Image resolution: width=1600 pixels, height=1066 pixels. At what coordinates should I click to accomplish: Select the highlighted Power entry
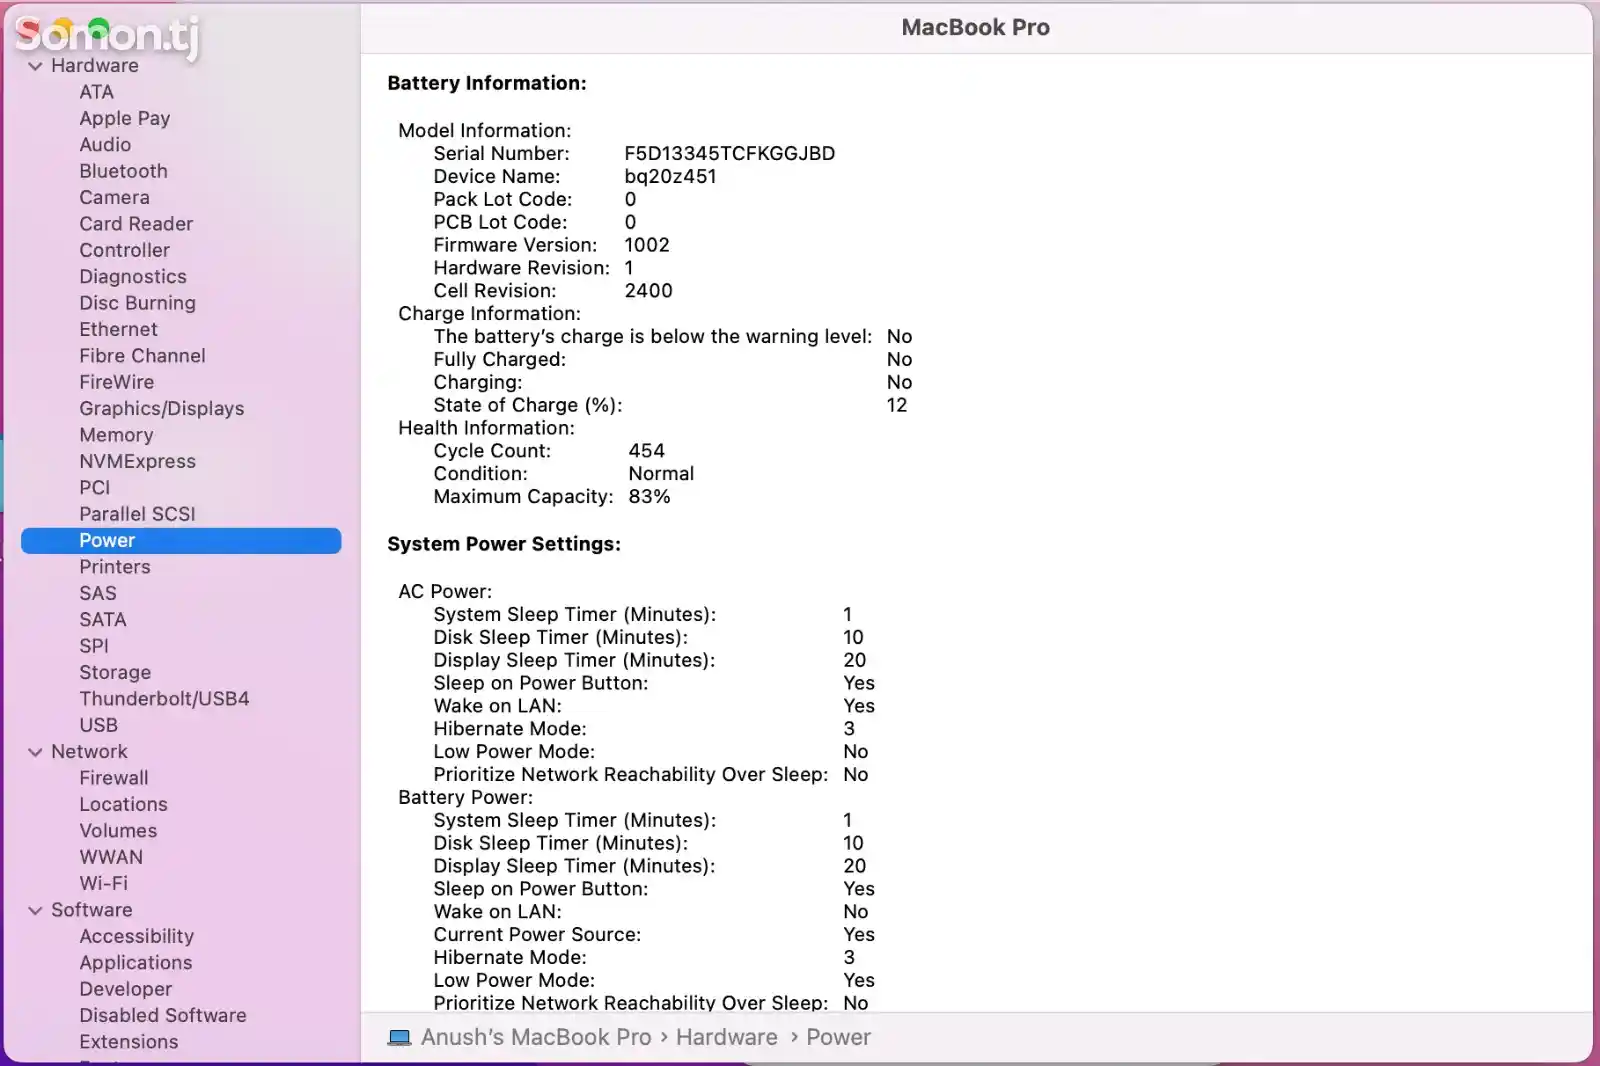(x=181, y=541)
